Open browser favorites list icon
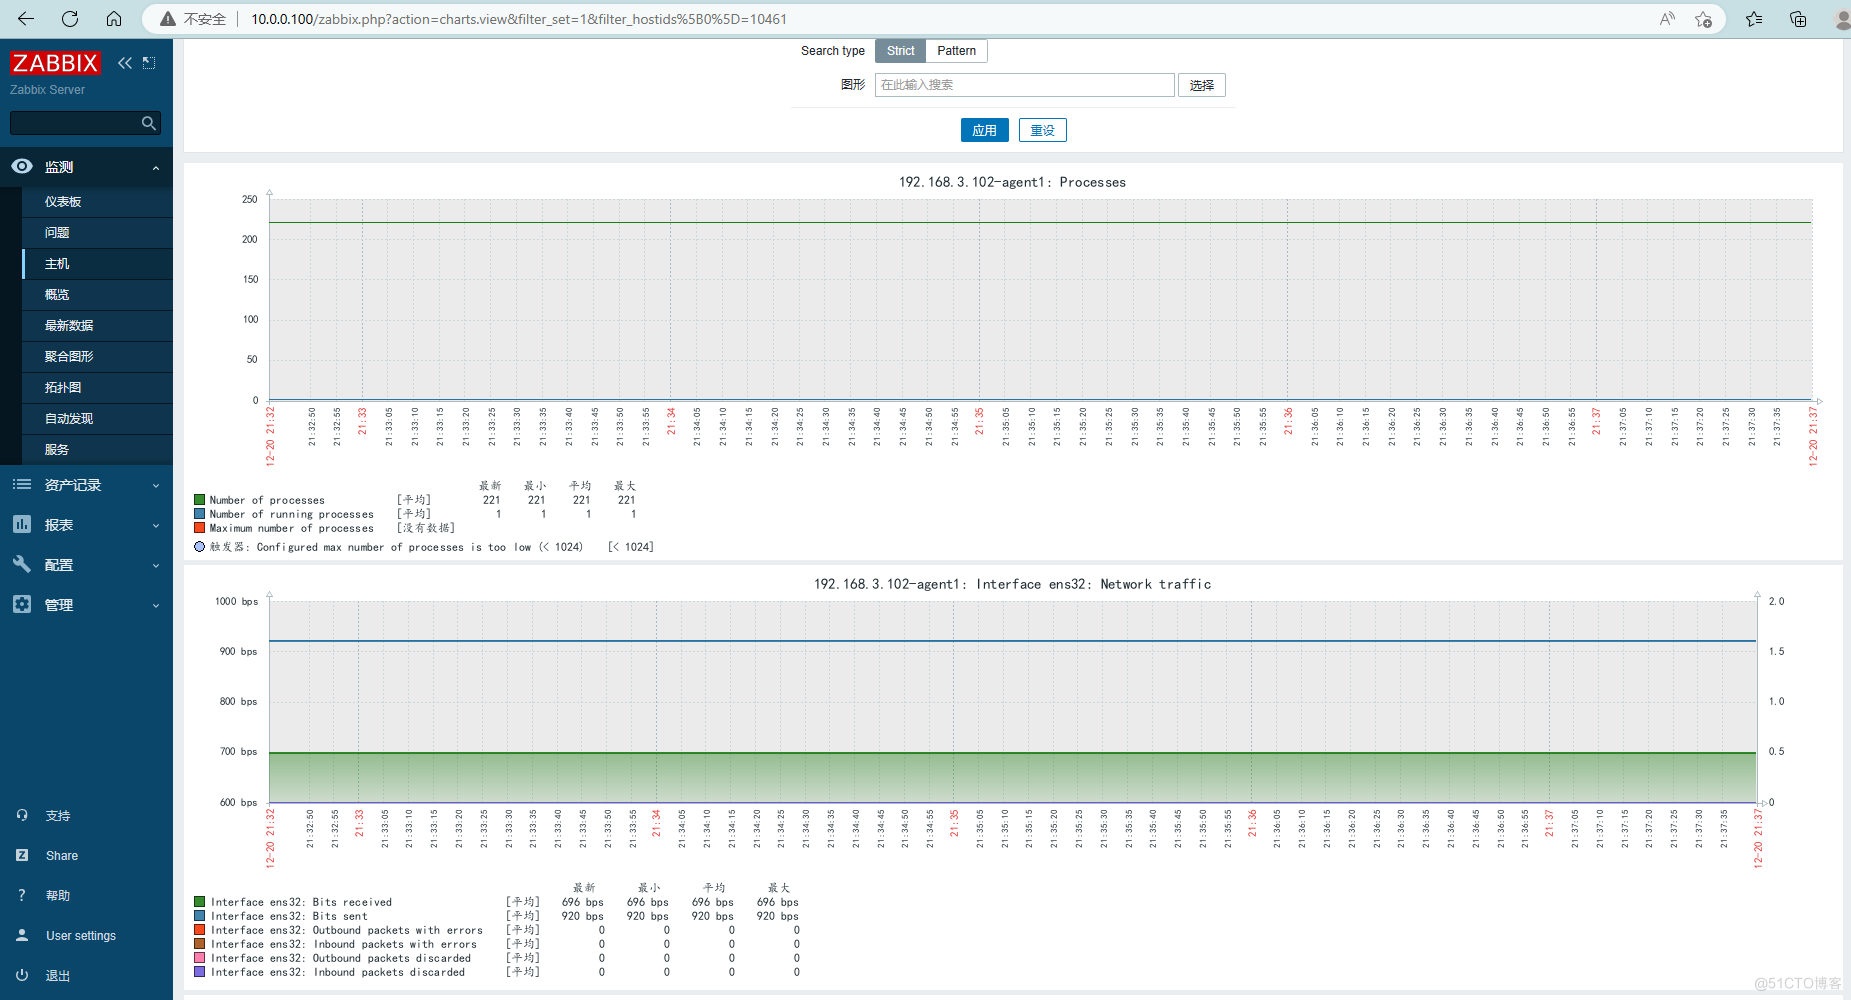Viewport: 1851px width, 1000px height. (x=1754, y=19)
